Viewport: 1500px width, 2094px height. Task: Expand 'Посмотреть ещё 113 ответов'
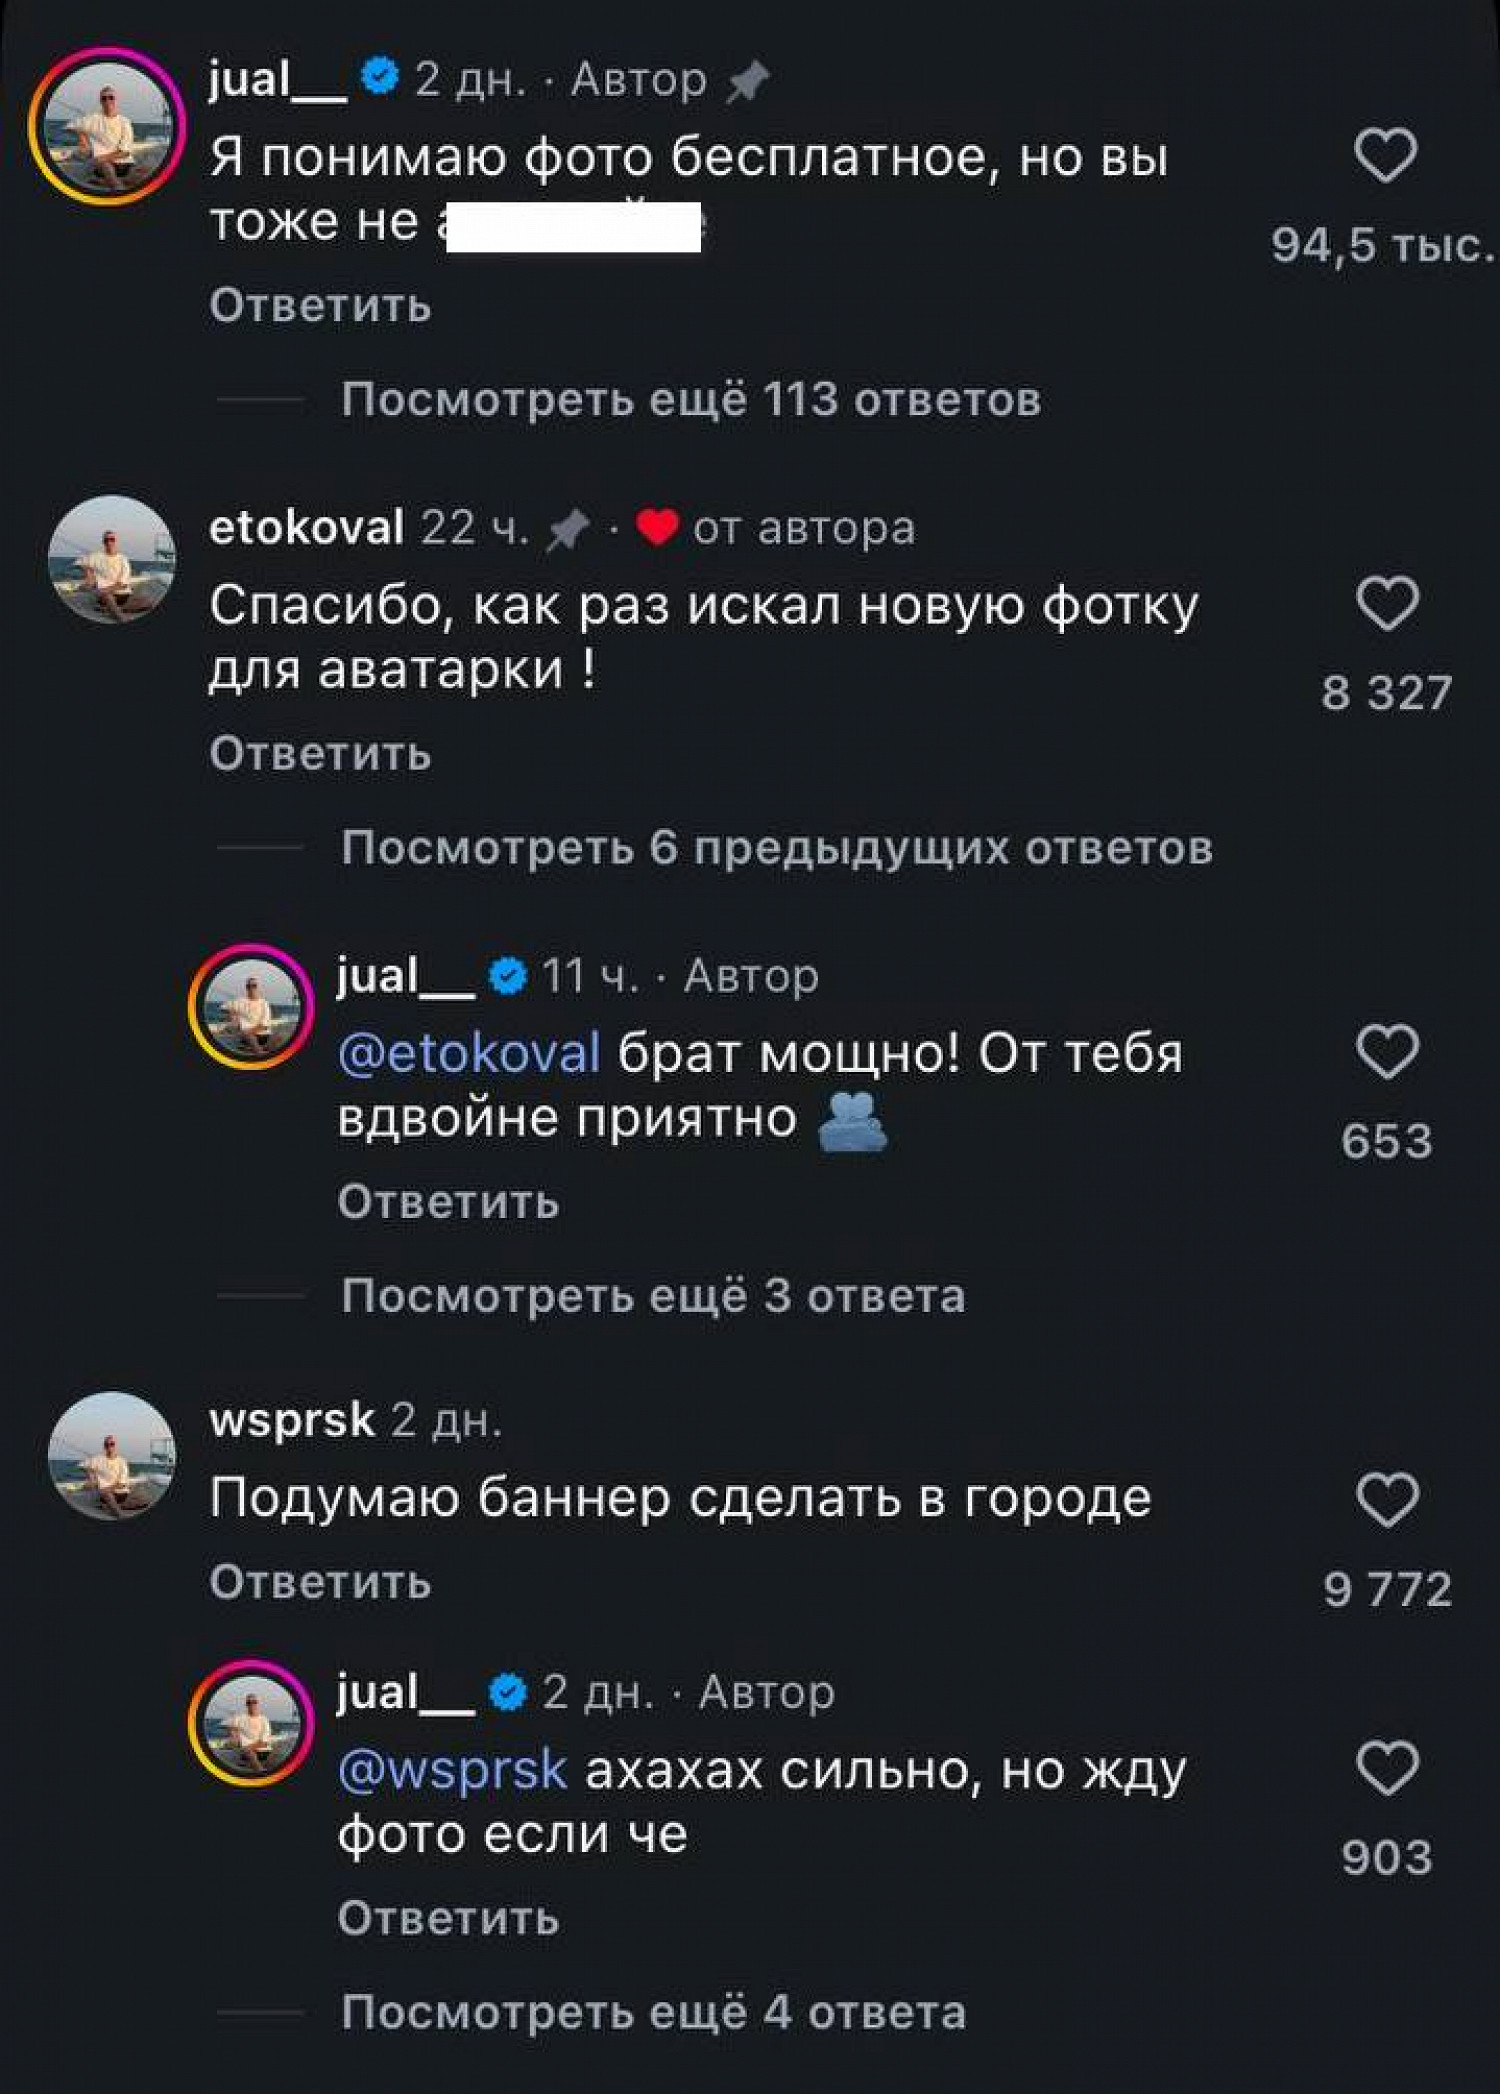691,400
